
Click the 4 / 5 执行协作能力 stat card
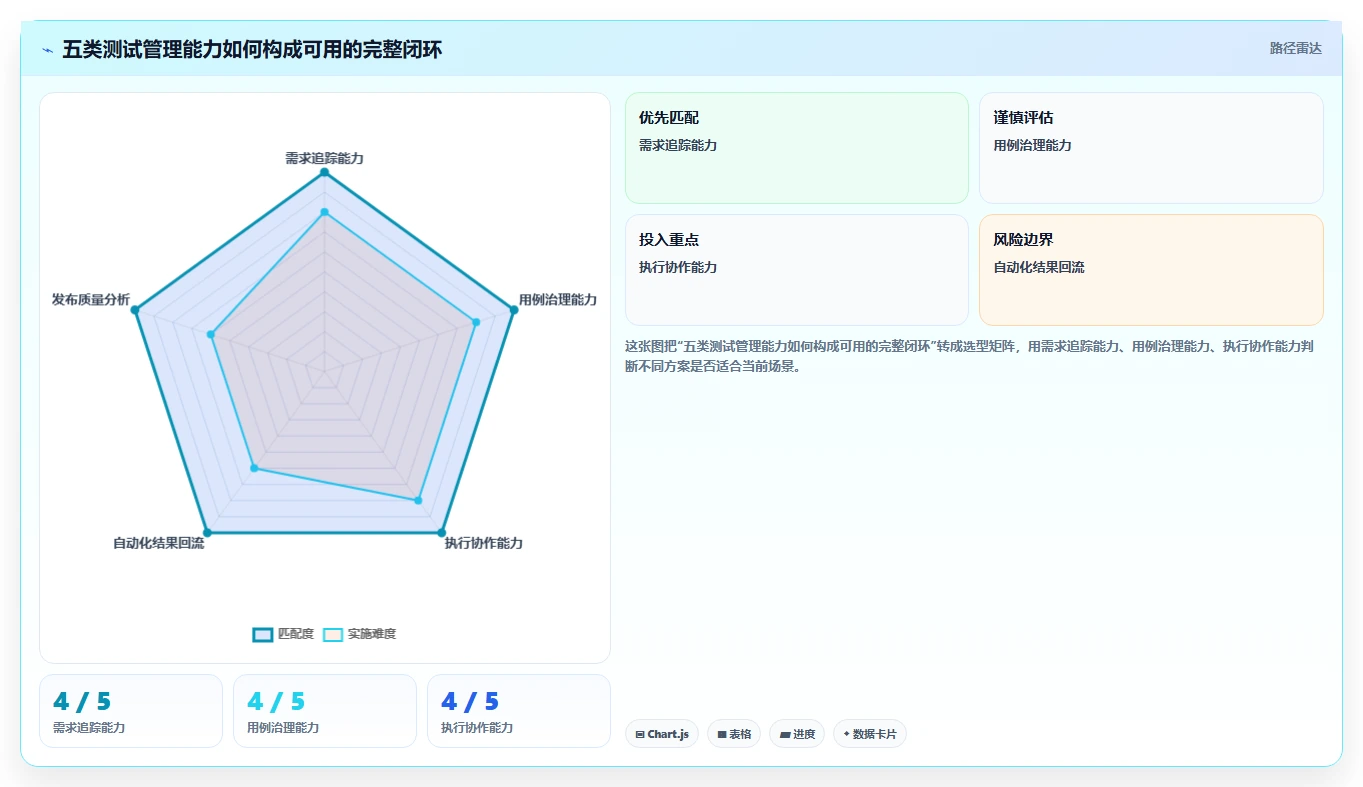pyautogui.click(x=519, y=711)
